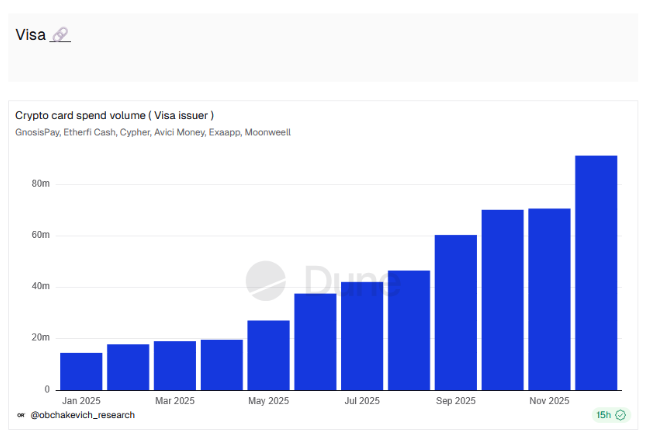Click the Jan 2025 x-axis label

[81, 401]
